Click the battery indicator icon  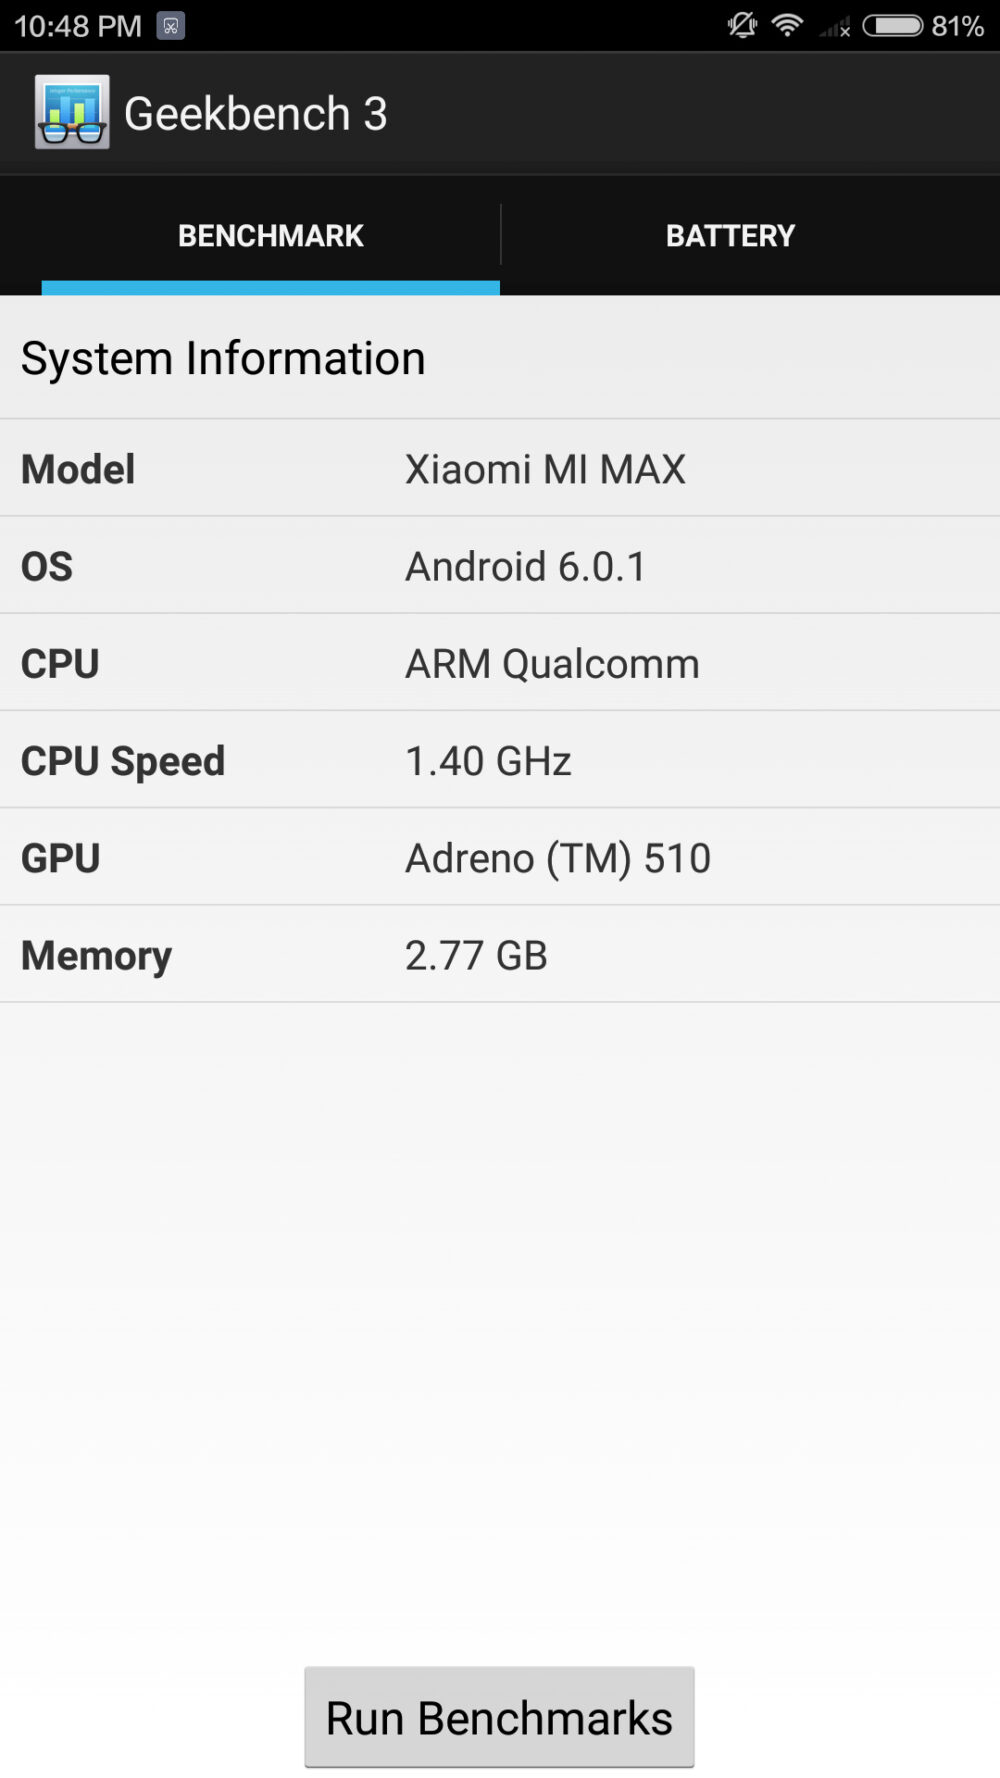tap(894, 25)
